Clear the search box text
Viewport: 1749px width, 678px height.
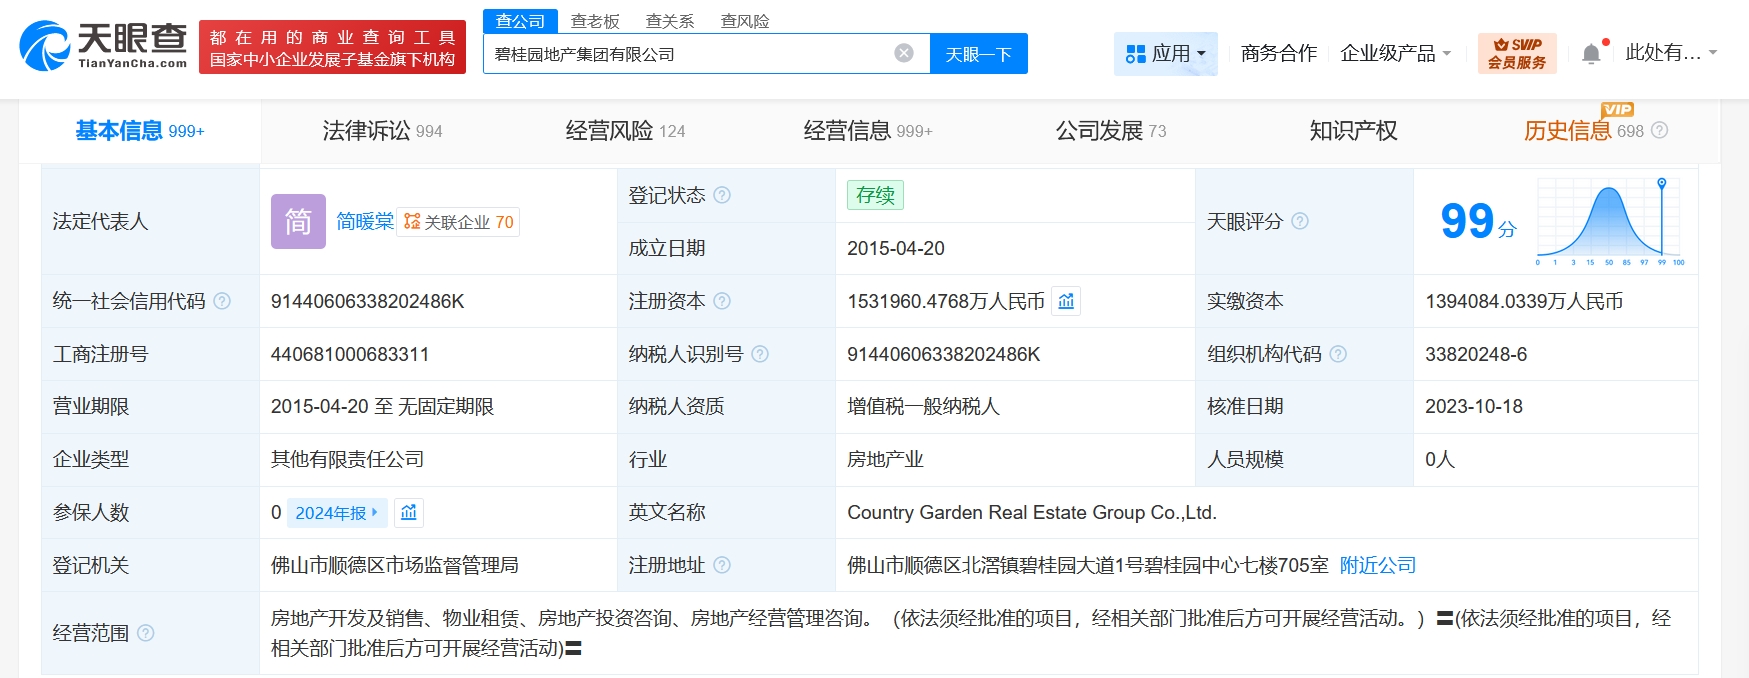pyautogui.click(x=904, y=53)
